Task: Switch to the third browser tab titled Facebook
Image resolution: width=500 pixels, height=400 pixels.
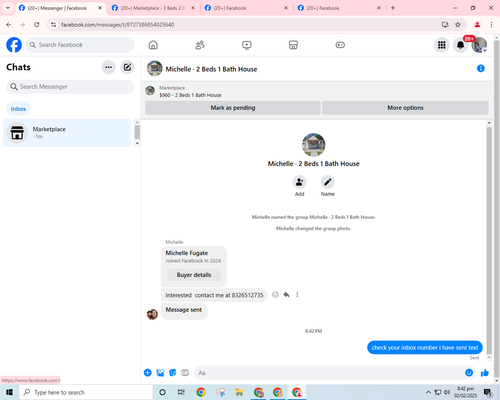Action: point(246,8)
